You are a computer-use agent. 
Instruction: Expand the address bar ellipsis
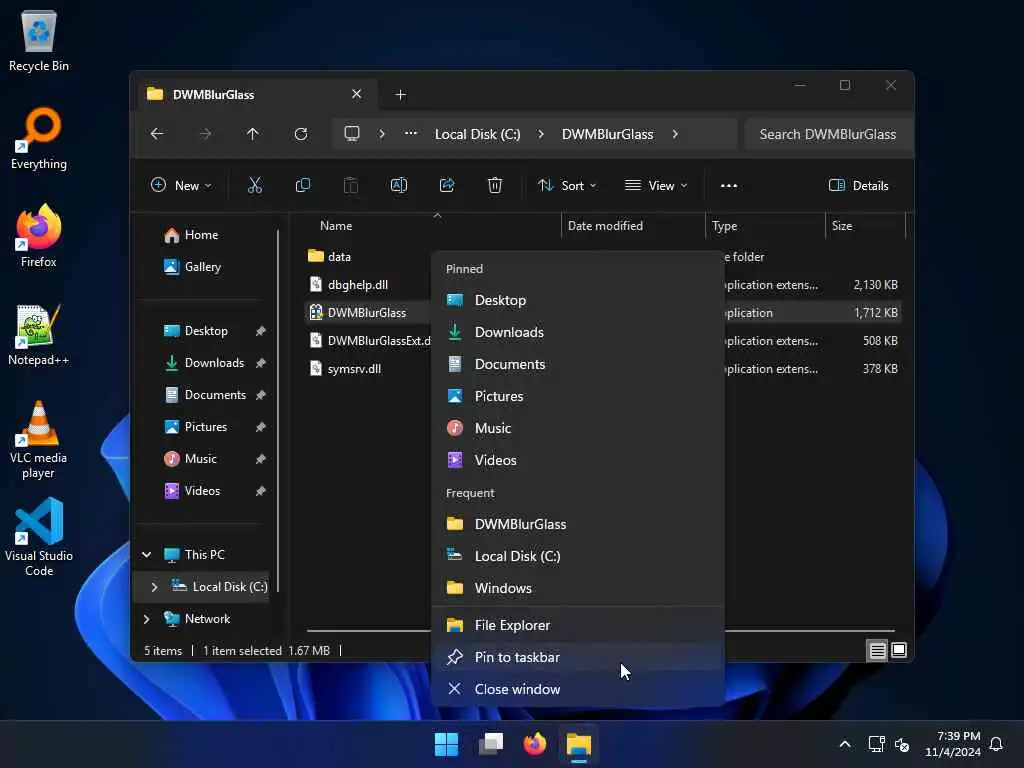point(411,134)
